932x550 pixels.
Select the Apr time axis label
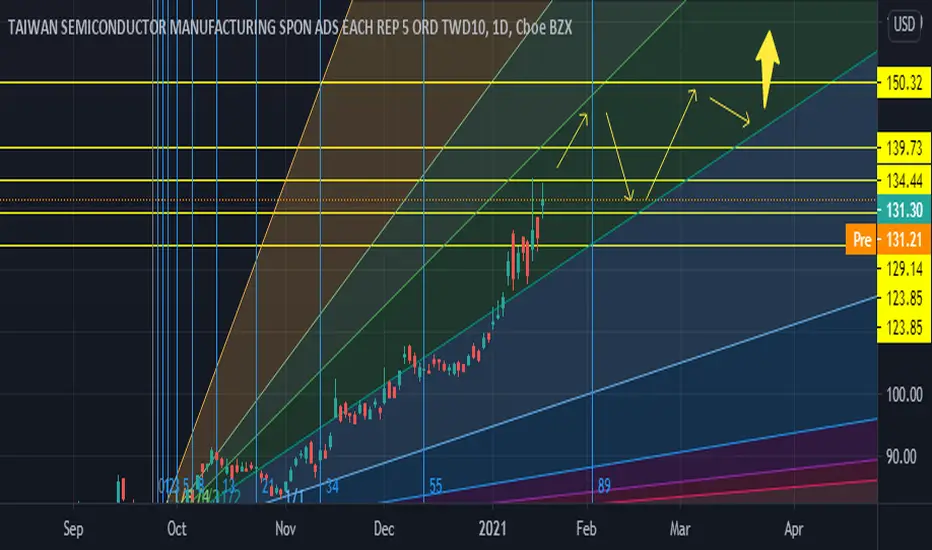coord(794,529)
